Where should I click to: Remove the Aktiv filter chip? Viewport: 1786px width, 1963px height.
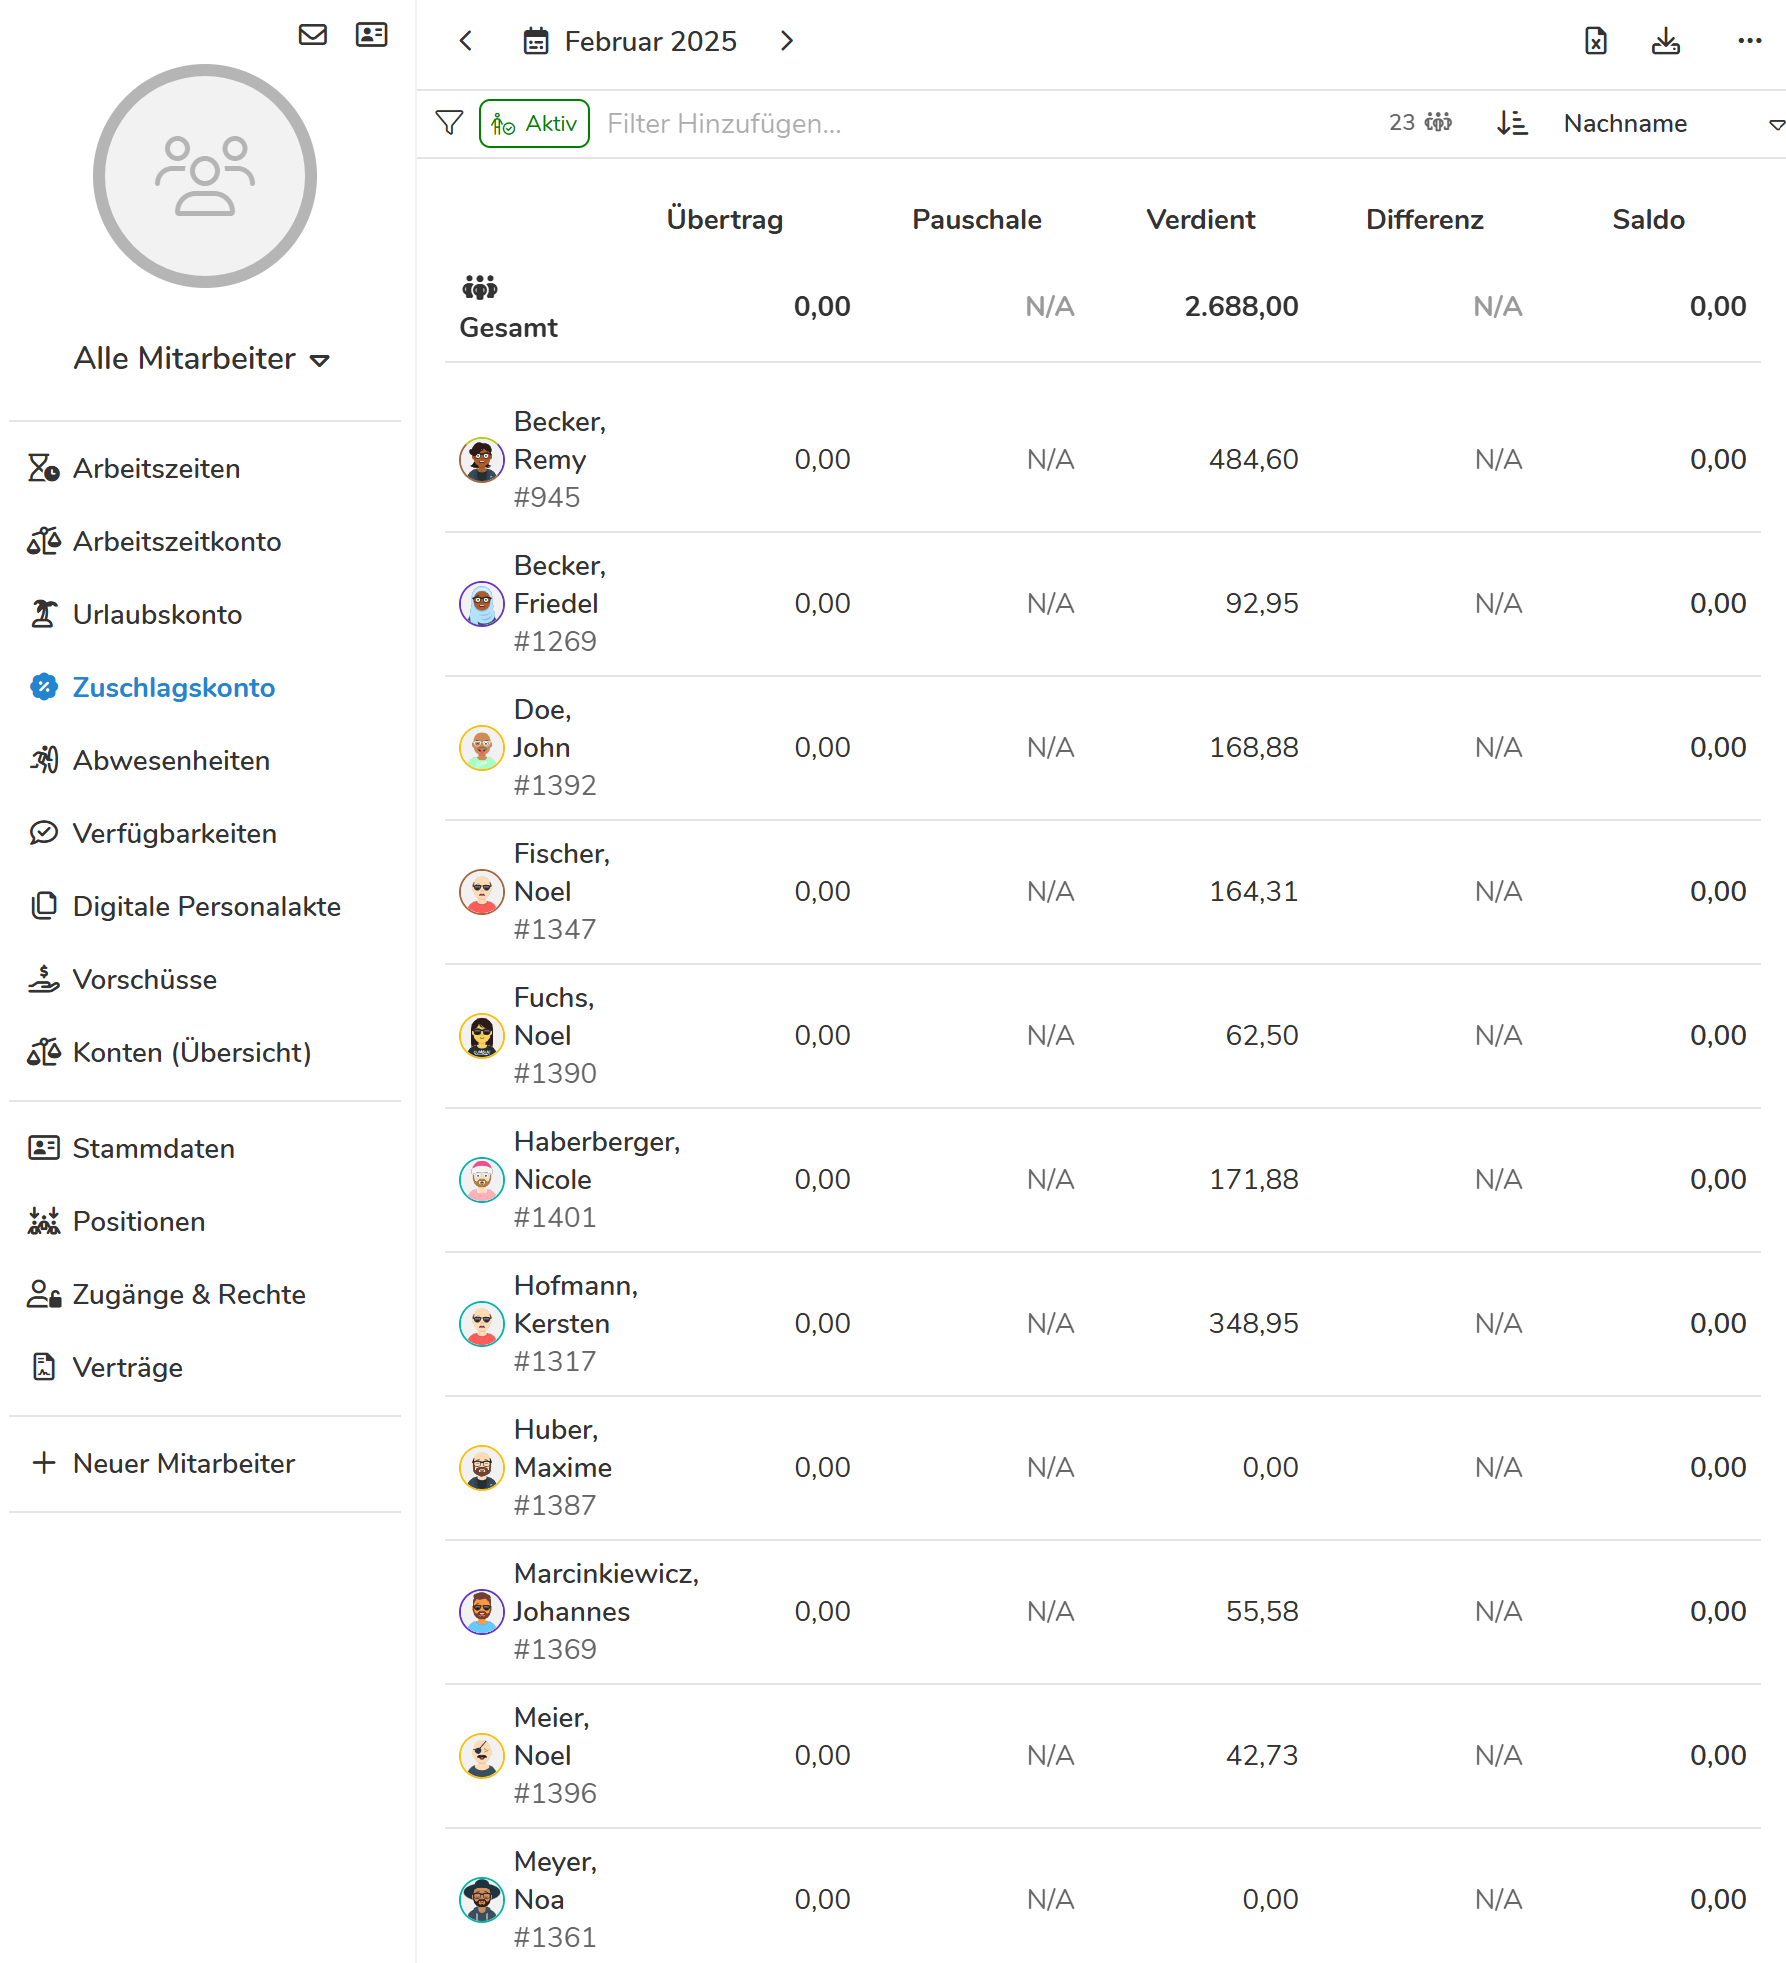pyautogui.click(x=534, y=123)
